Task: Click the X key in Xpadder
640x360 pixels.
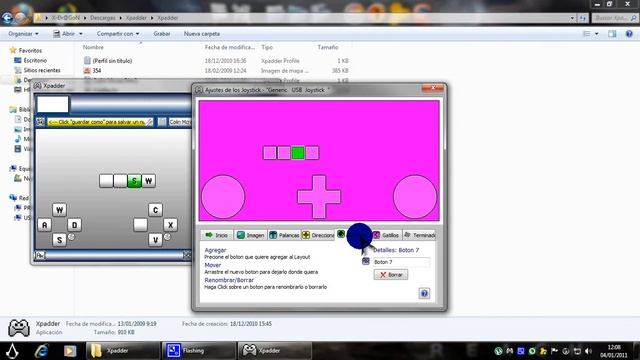Action: coord(170,225)
